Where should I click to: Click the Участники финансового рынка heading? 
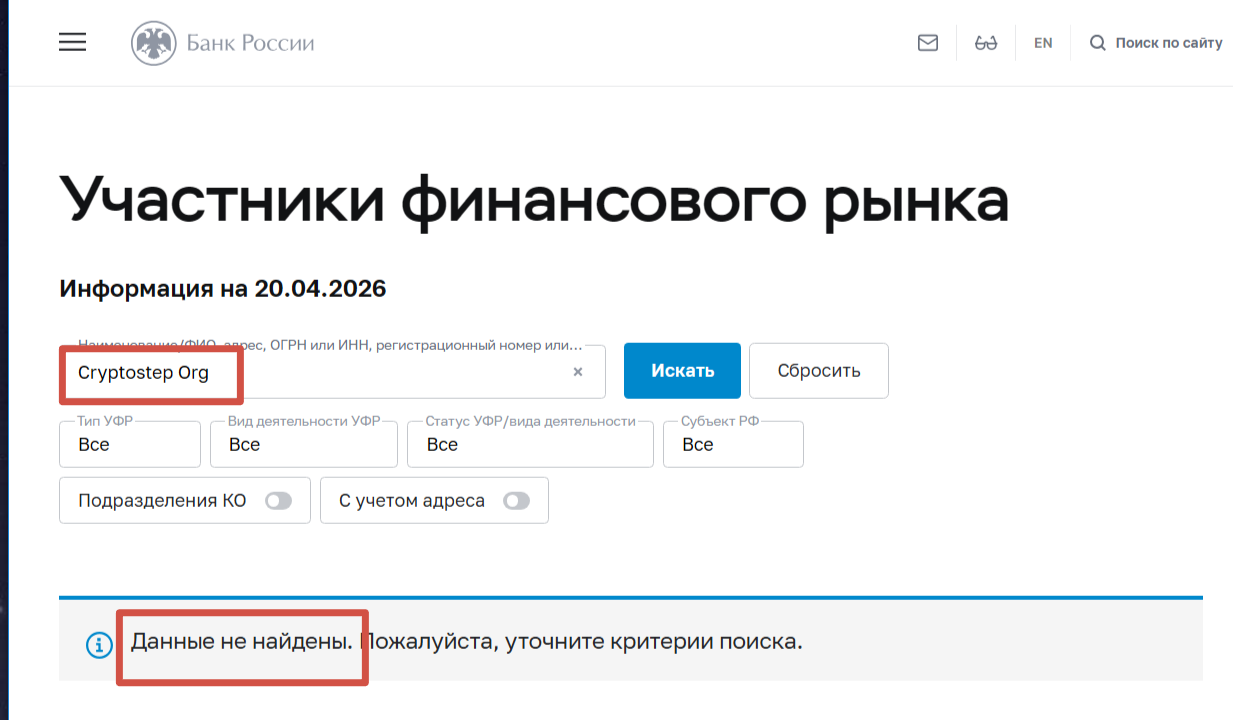tap(534, 200)
